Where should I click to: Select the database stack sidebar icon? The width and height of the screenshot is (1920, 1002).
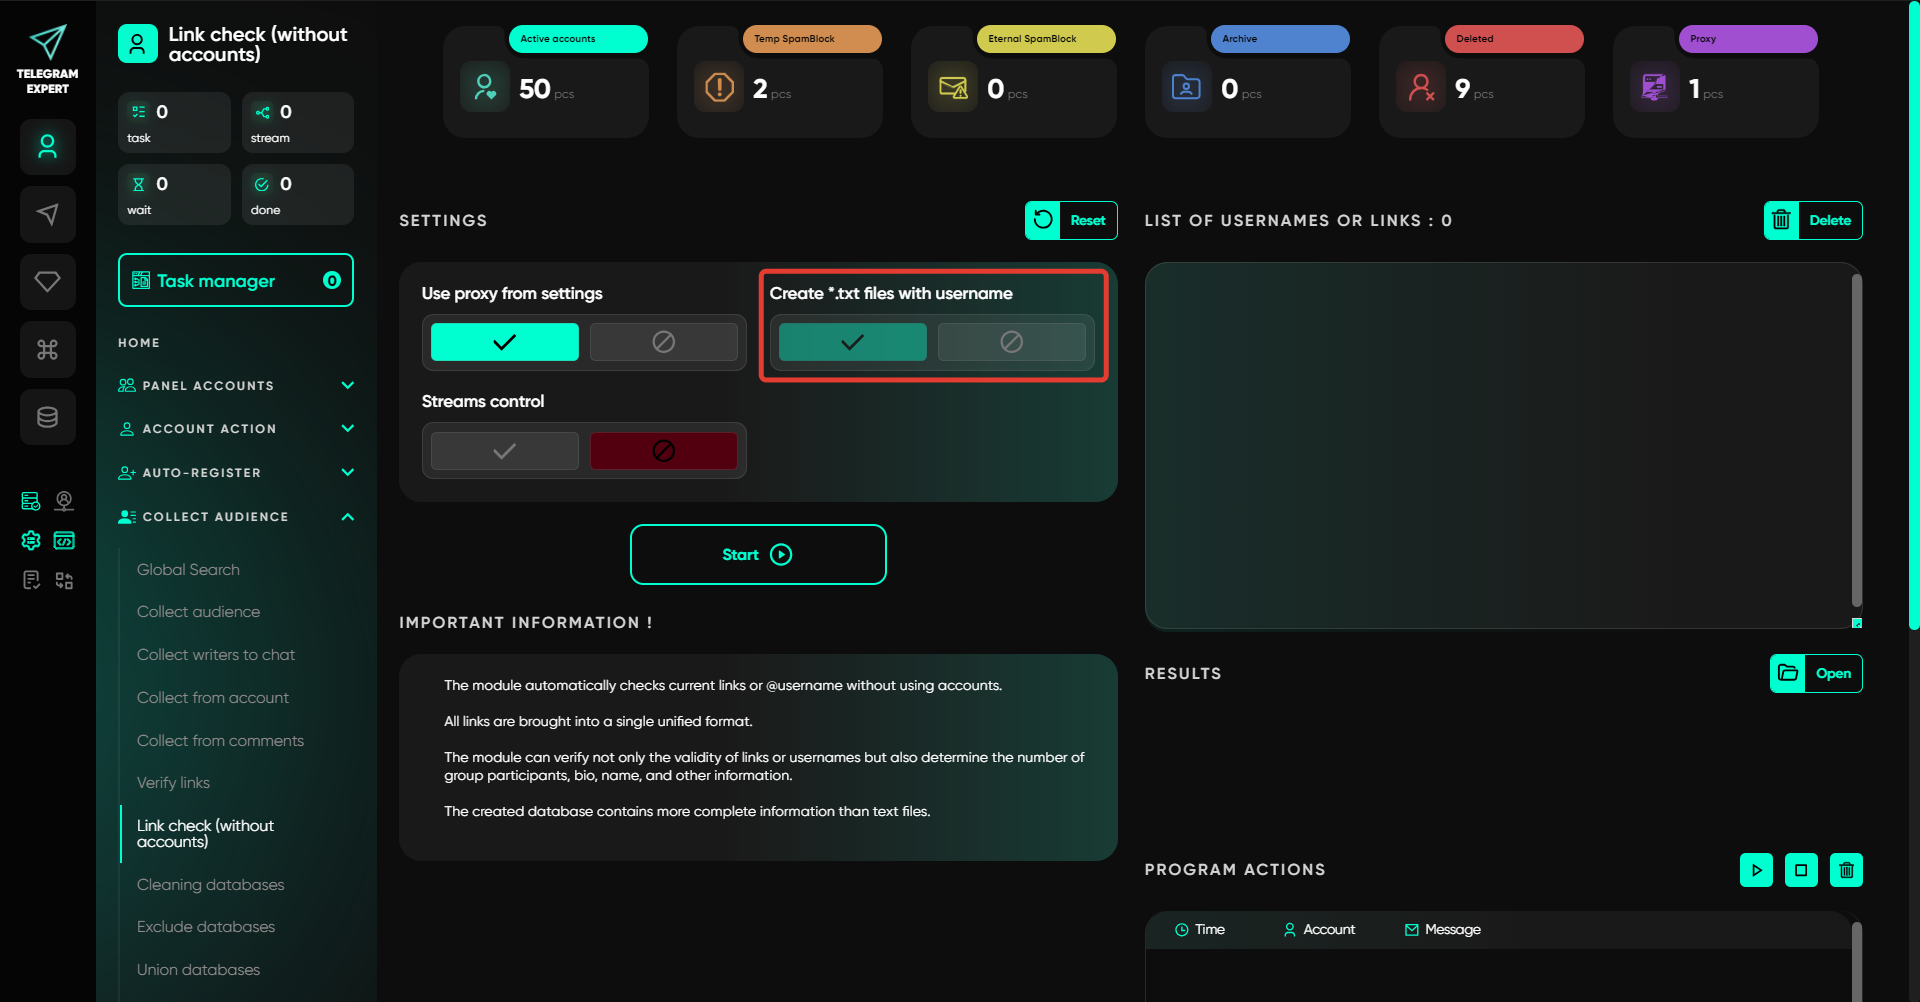tap(47, 417)
